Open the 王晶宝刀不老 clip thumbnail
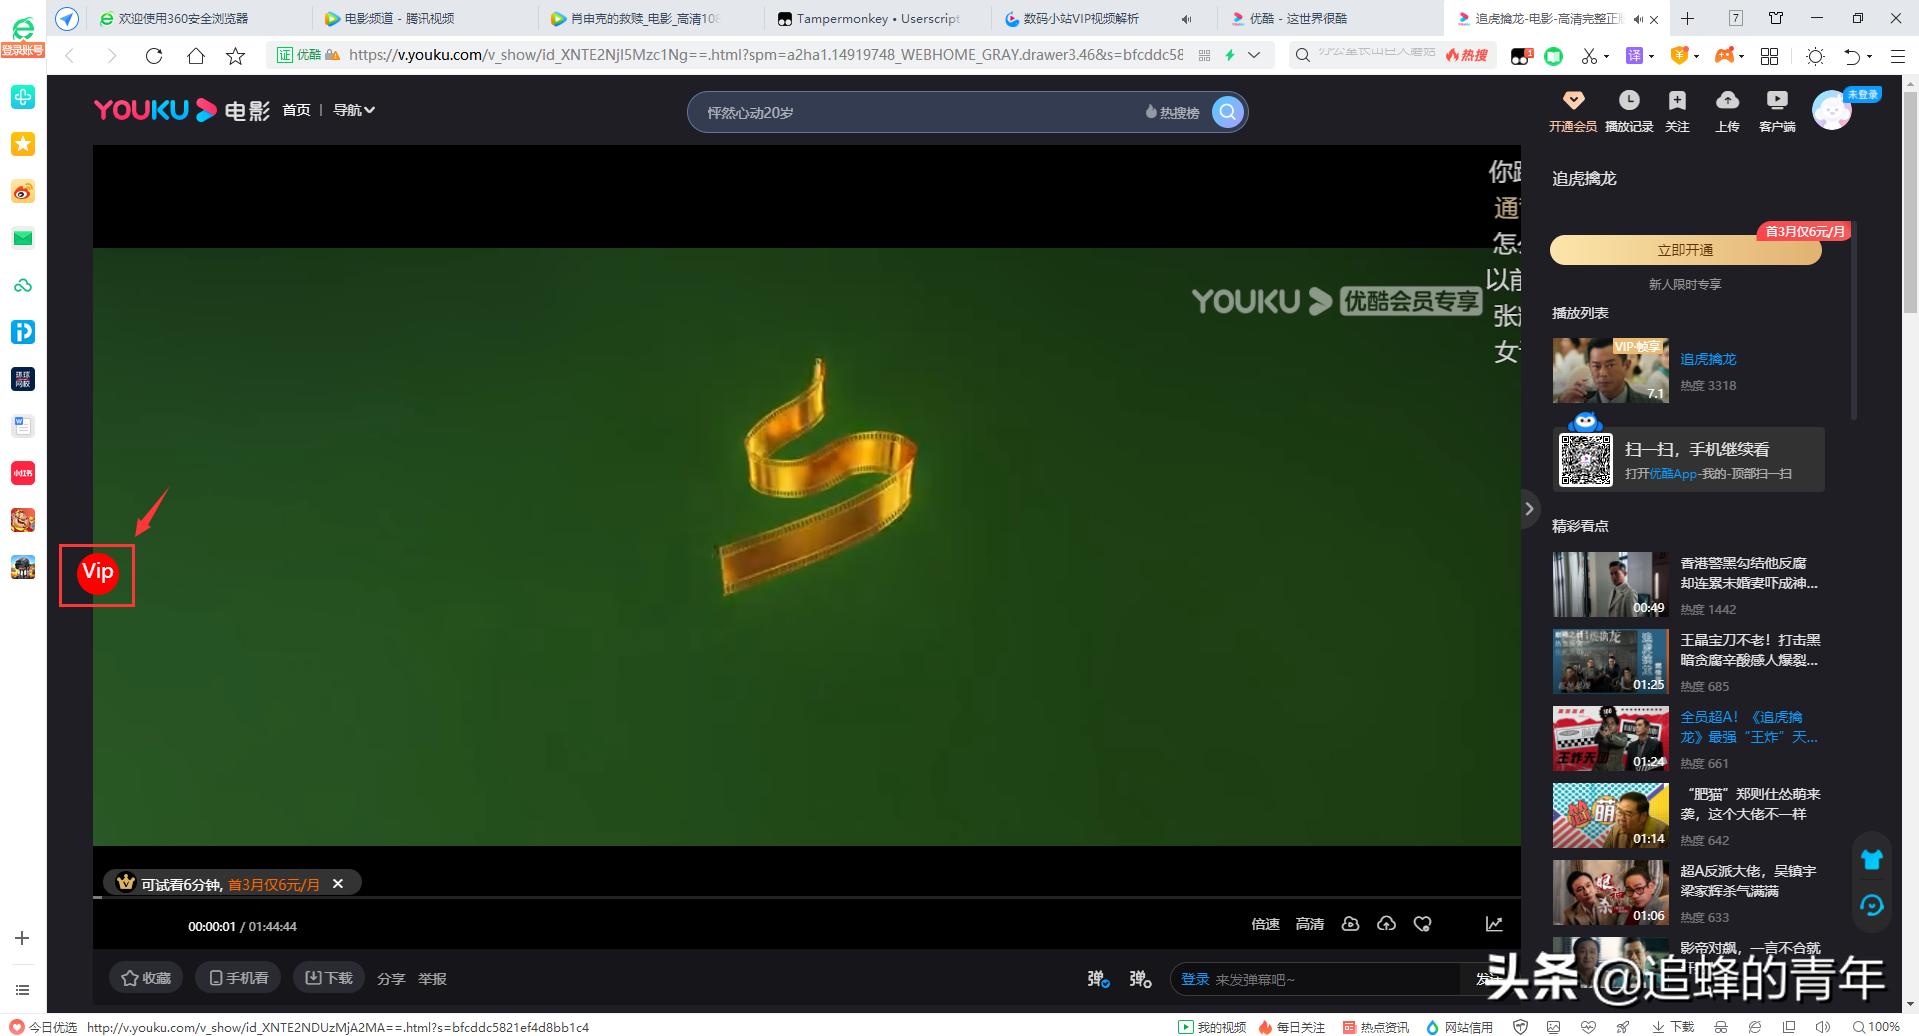This screenshot has height=1036, width=1919. coord(1610,661)
